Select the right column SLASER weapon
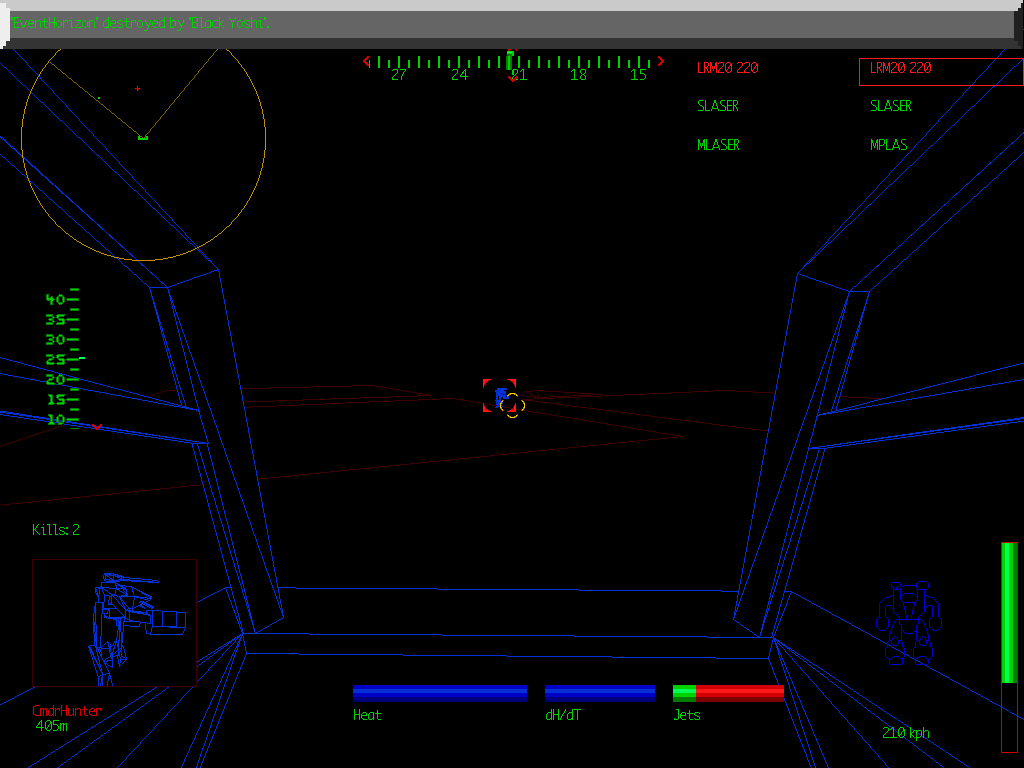This screenshot has width=1024, height=768. tap(891, 106)
